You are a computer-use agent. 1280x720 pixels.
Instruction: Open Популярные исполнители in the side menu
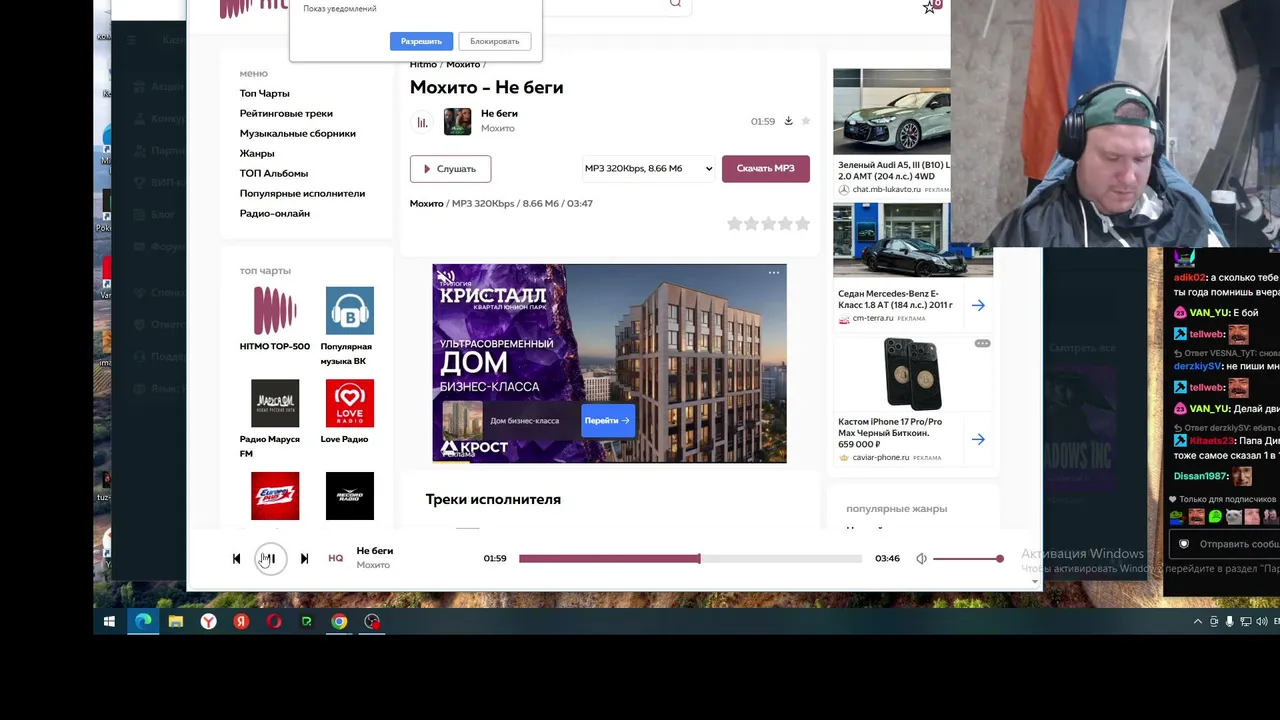(303, 193)
